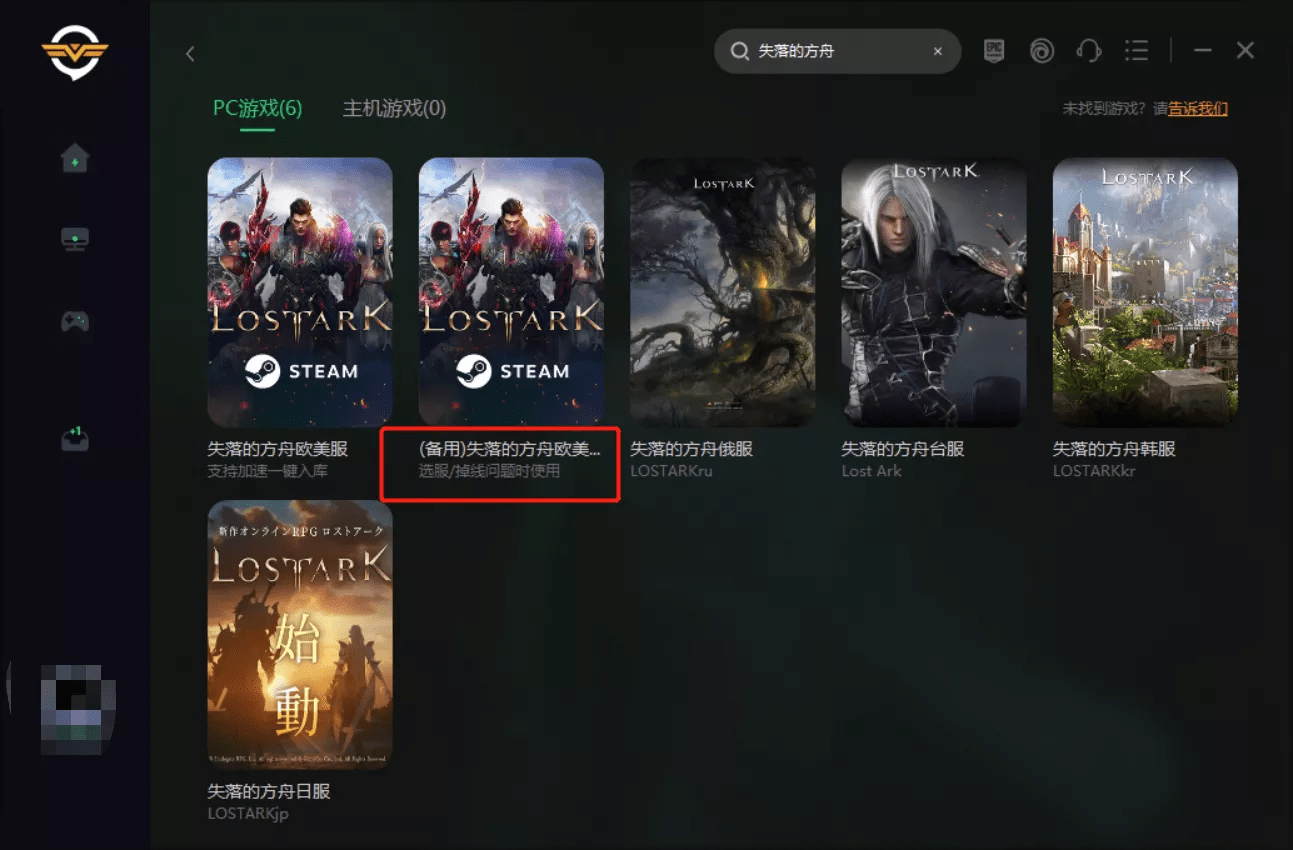Click the pixelated user avatar
Screen dimensions: 1293x850
tap(78, 708)
